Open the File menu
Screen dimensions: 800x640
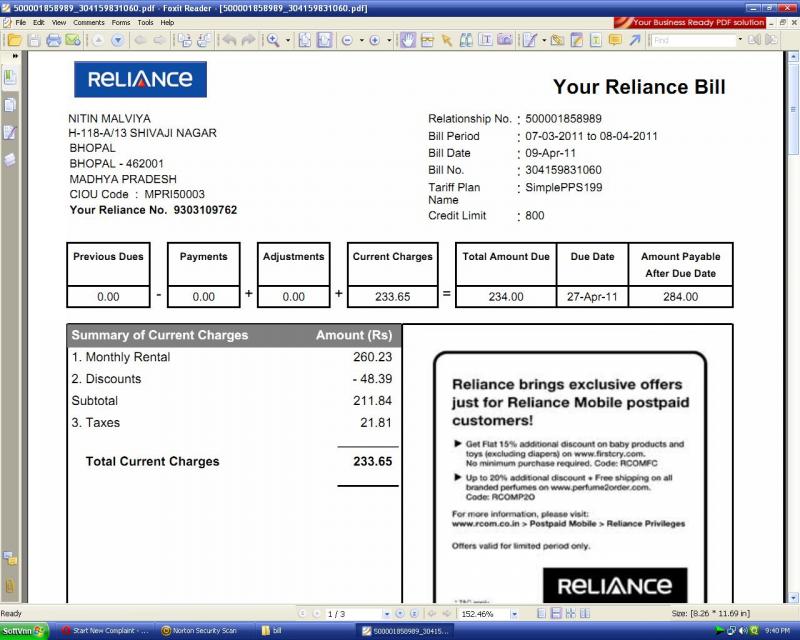(20, 22)
